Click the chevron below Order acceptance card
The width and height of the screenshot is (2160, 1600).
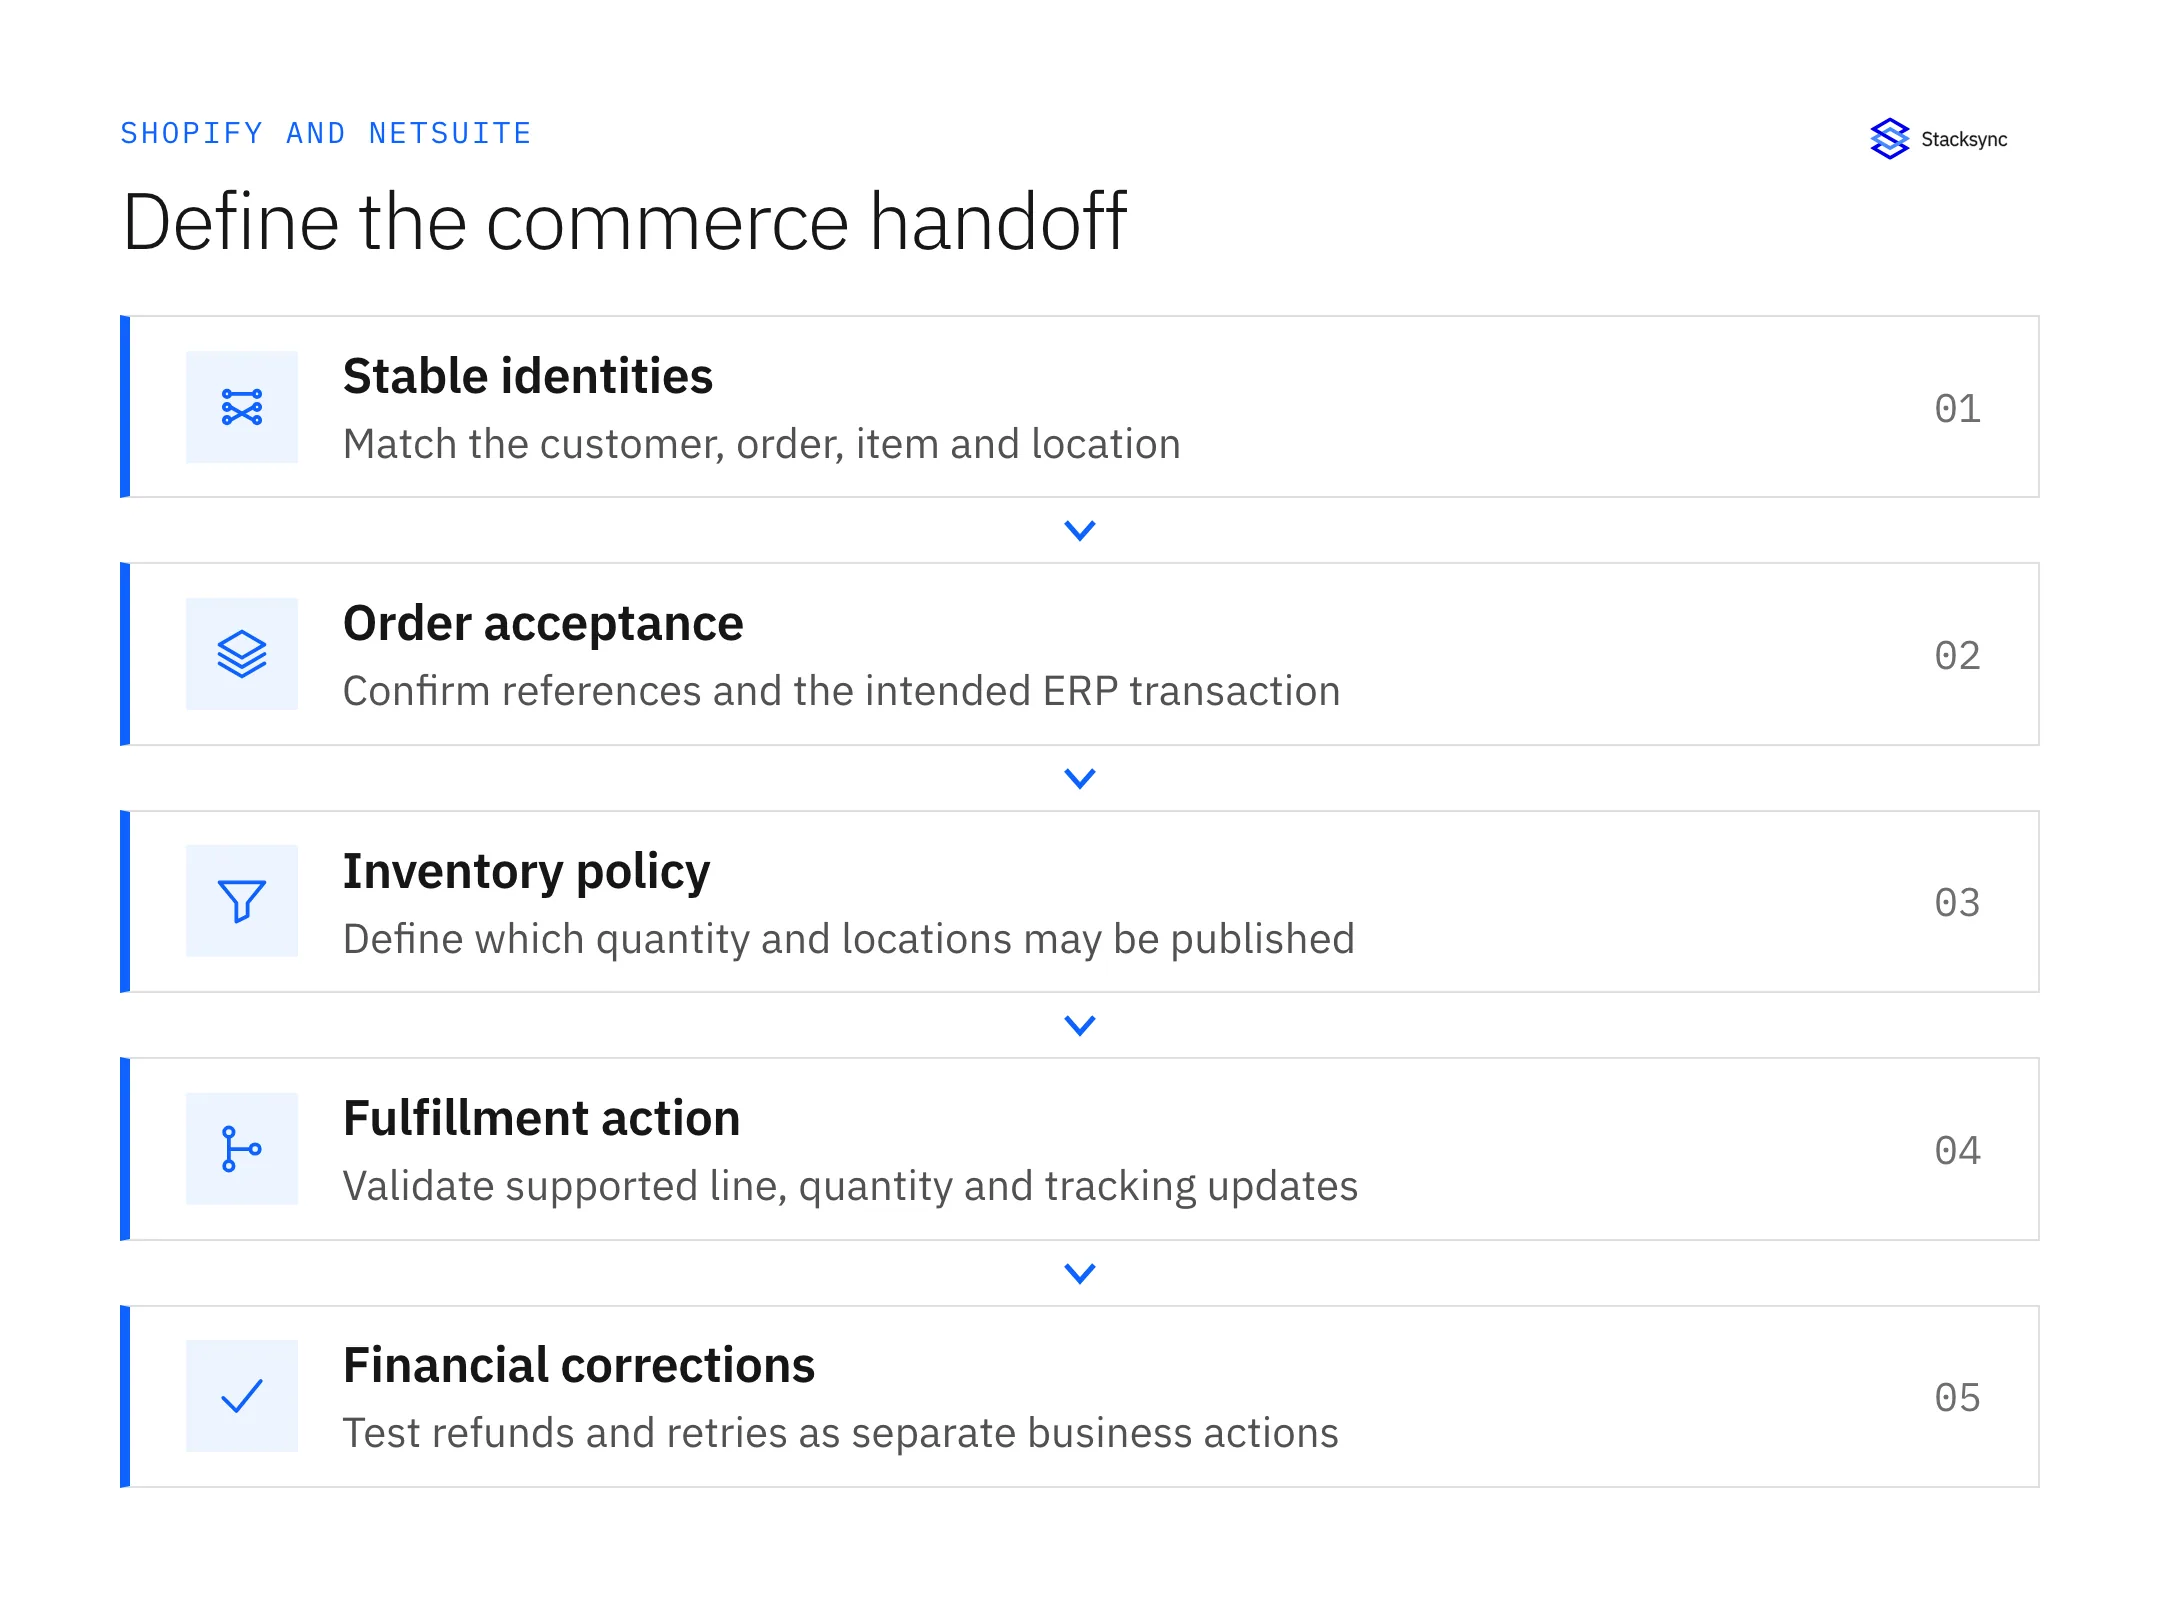[x=1080, y=778]
